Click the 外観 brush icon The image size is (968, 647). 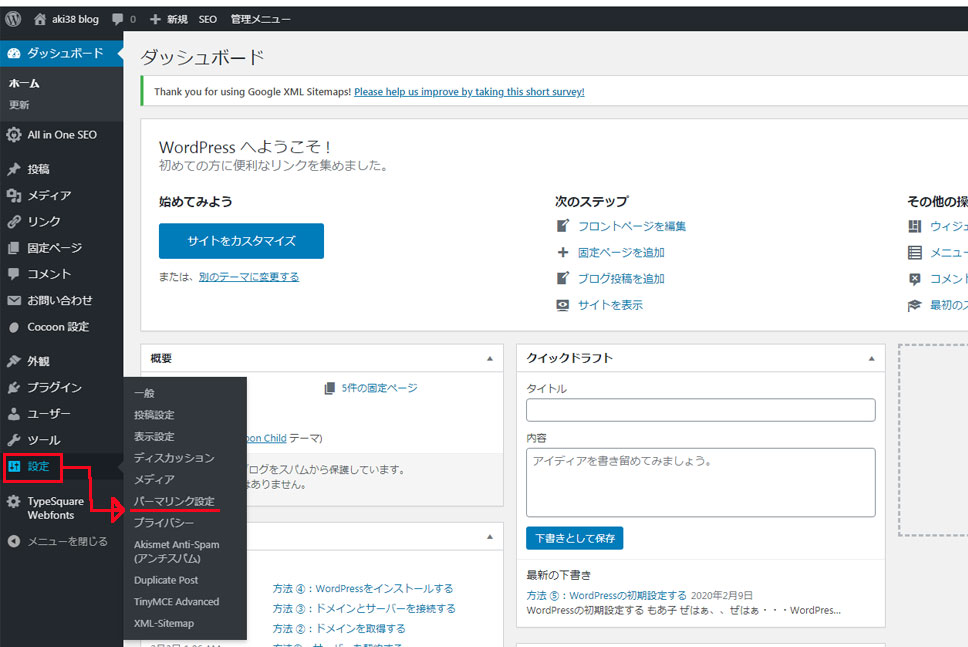(x=14, y=361)
